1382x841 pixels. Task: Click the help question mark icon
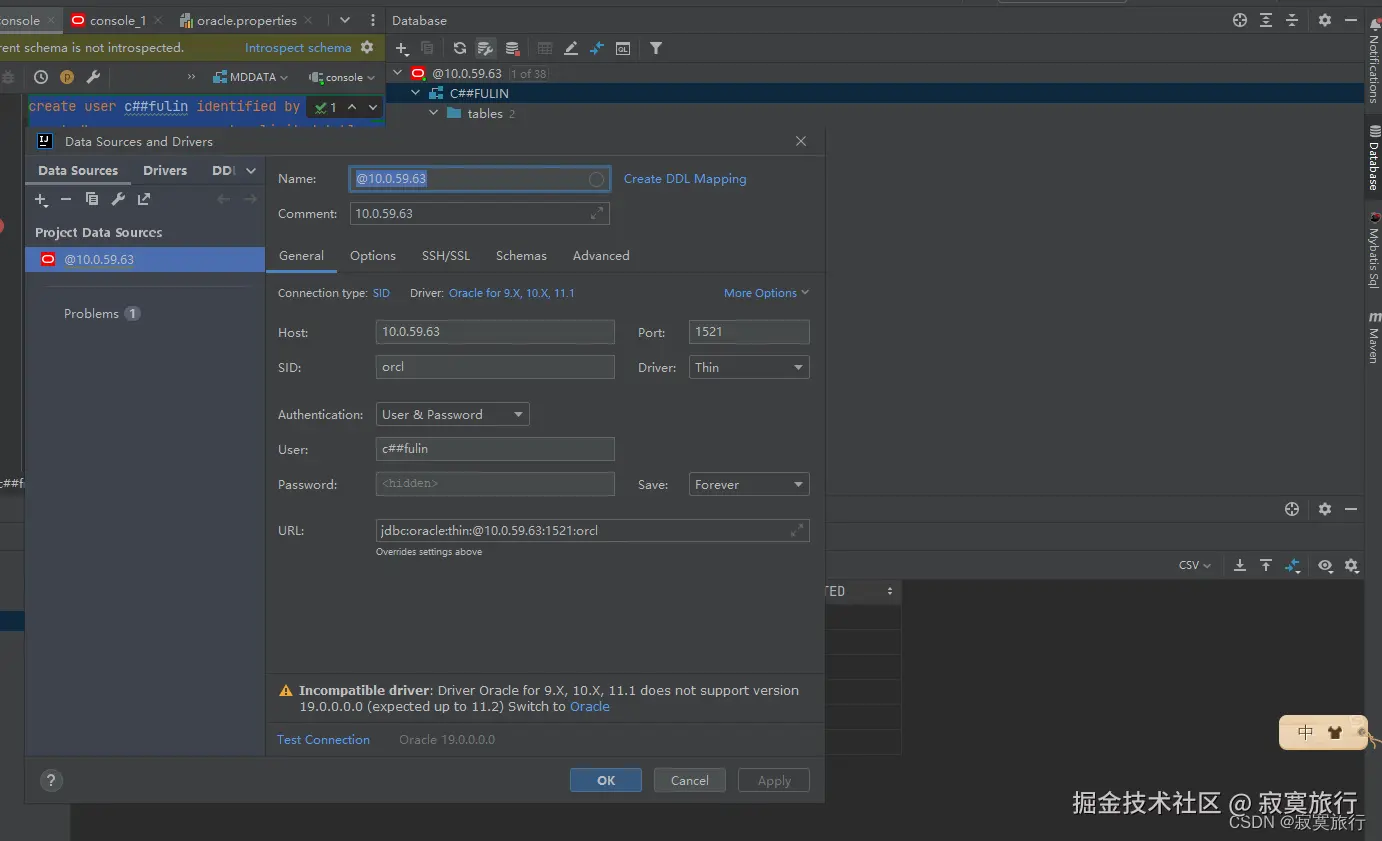(x=51, y=781)
